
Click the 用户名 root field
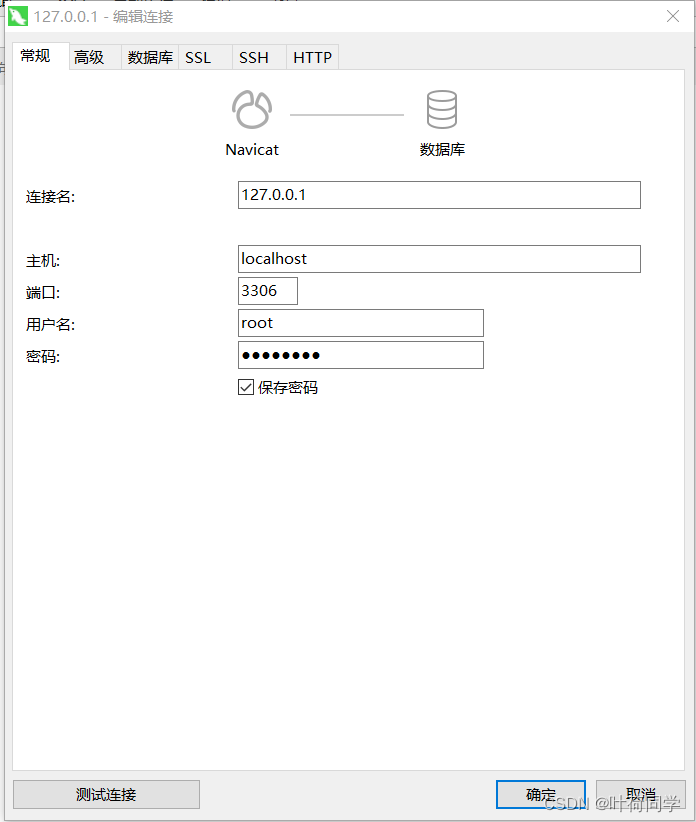(361, 323)
